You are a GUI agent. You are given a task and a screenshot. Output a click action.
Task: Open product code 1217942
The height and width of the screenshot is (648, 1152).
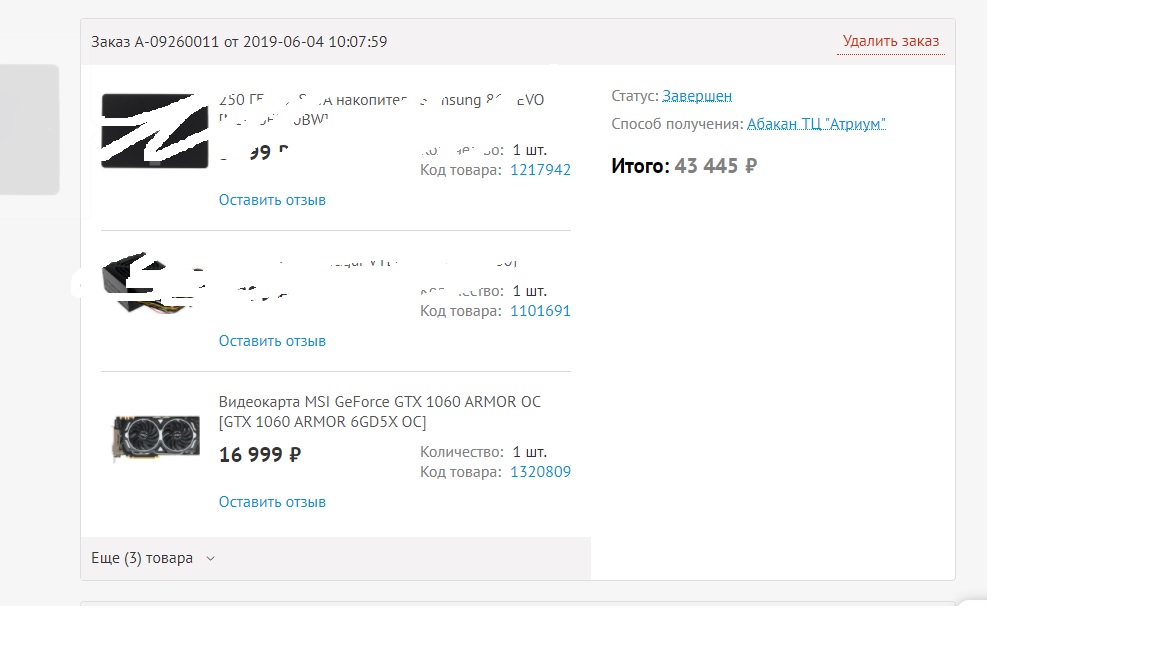540,170
